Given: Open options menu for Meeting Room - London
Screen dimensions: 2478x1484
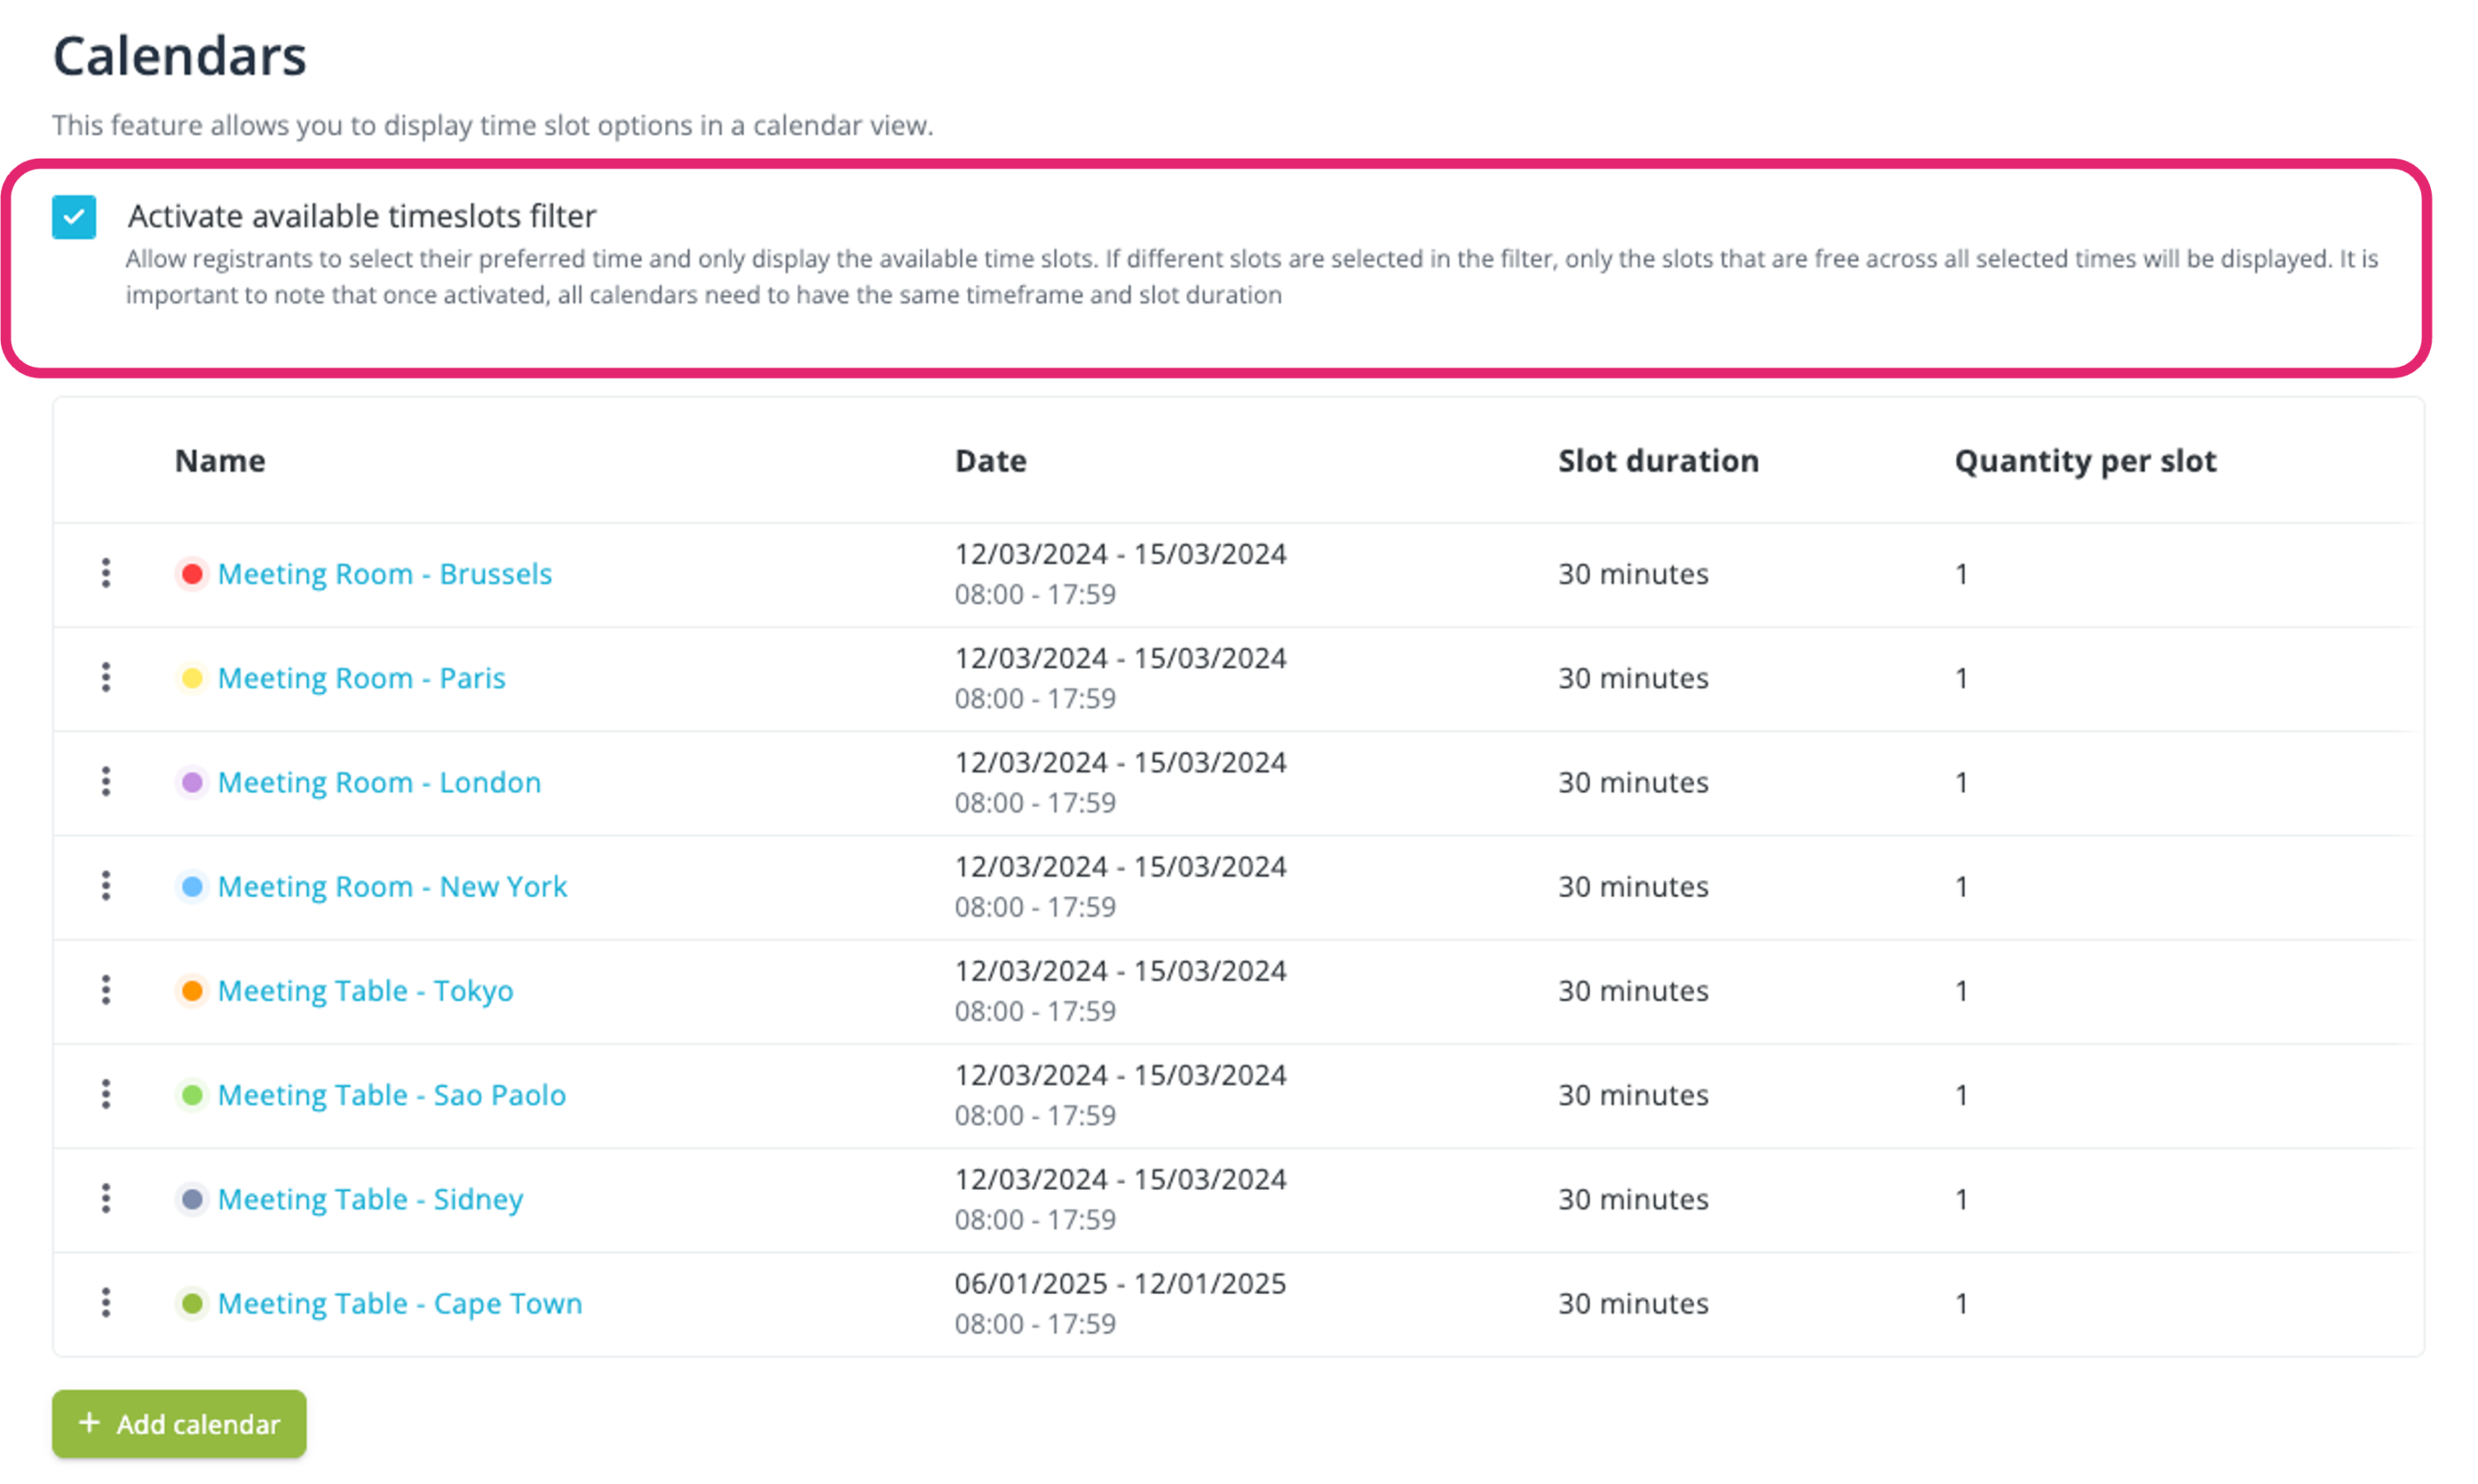Looking at the screenshot, I should [x=106, y=782].
